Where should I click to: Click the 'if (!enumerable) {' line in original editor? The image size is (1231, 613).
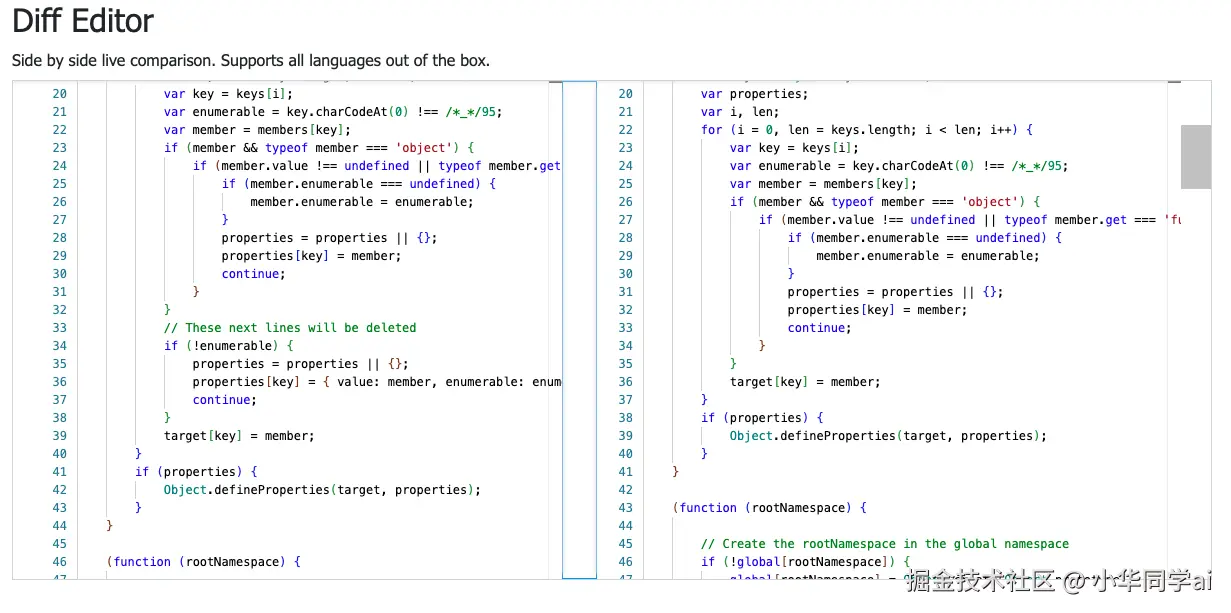click(229, 346)
